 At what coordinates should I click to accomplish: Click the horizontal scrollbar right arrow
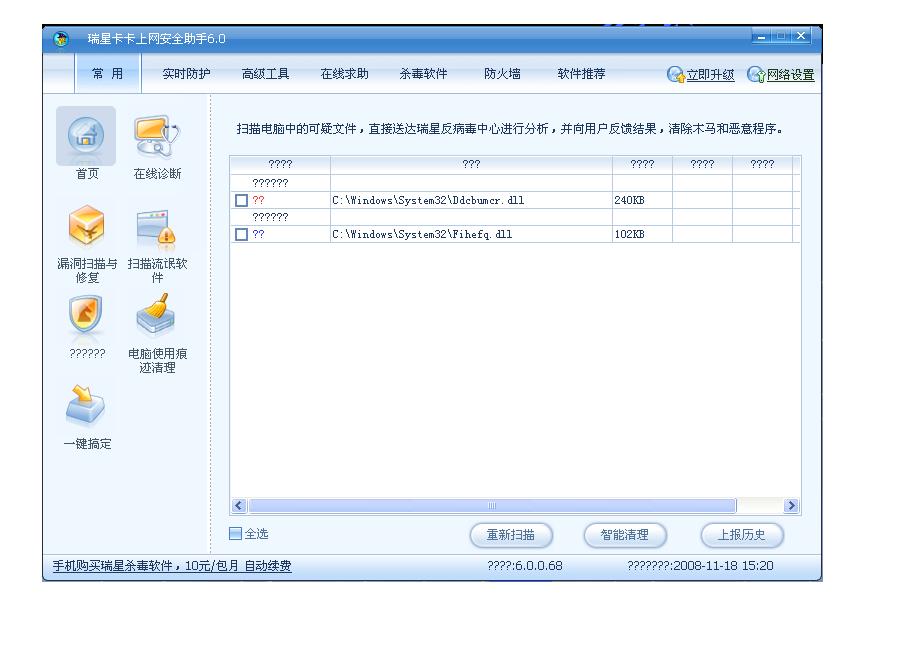point(791,505)
